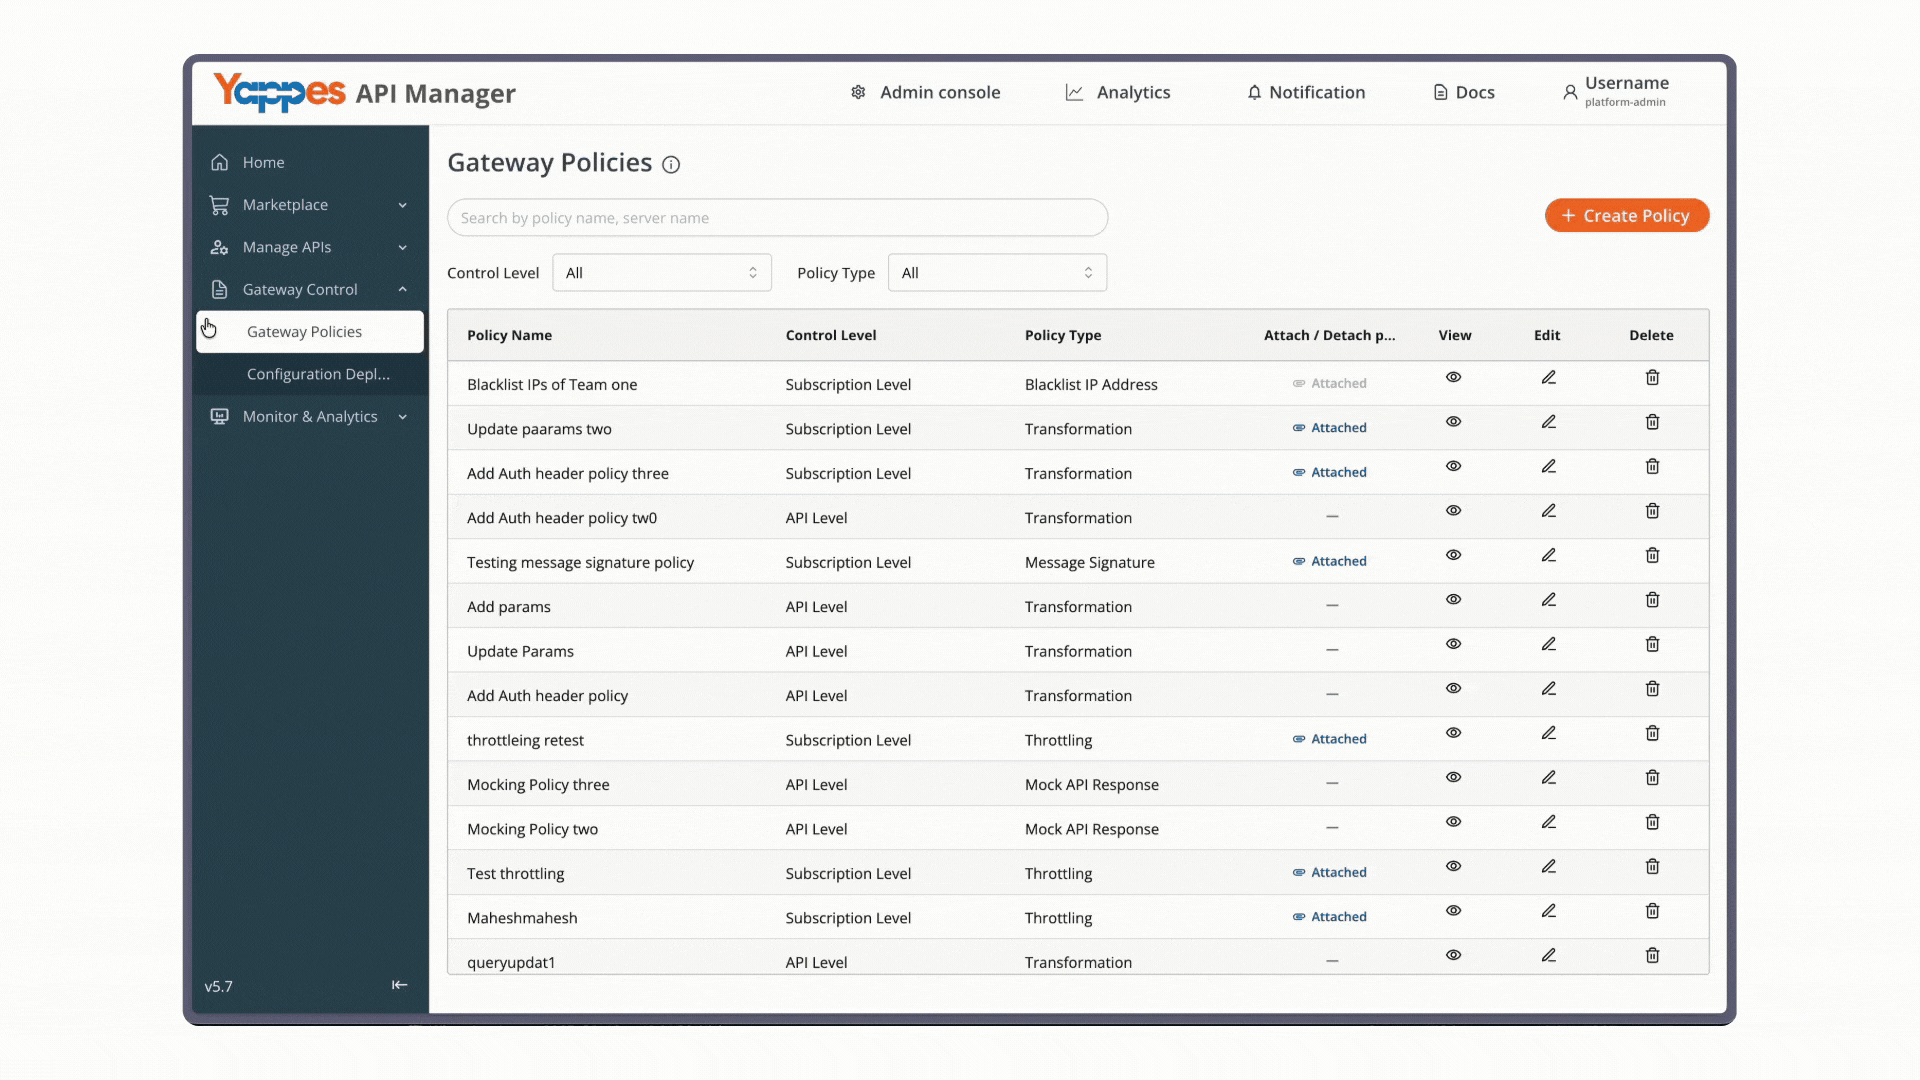Open the Admin console
This screenshot has height=1080, width=1920.
[925, 92]
